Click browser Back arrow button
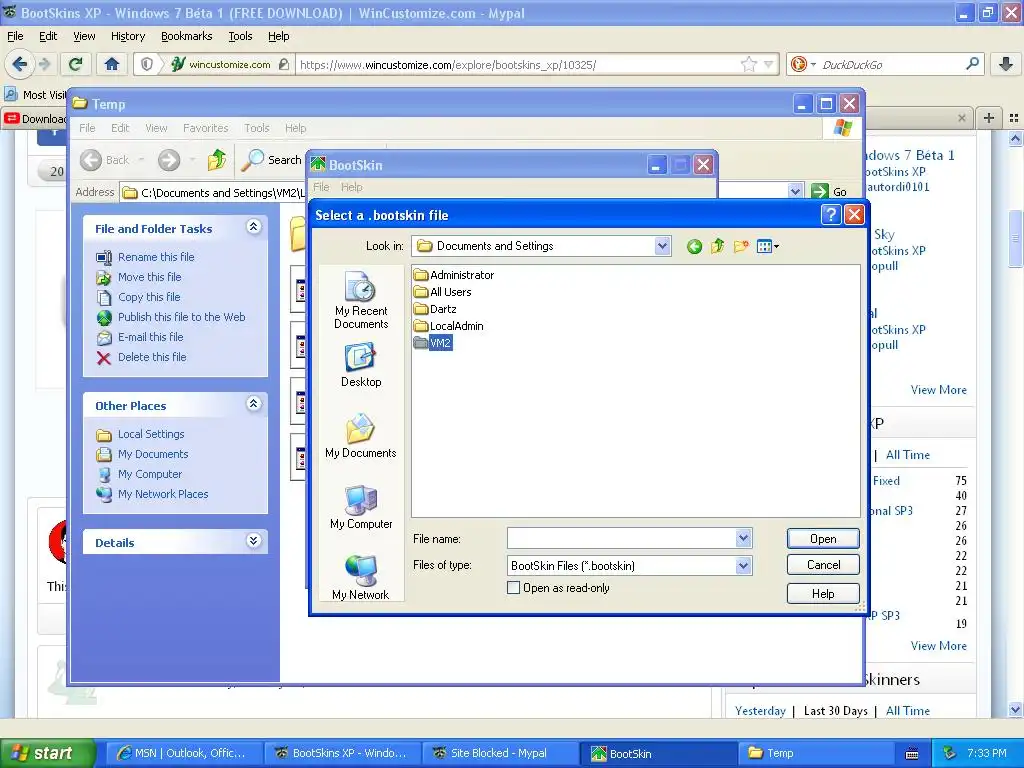This screenshot has width=1024, height=768. point(20,64)
